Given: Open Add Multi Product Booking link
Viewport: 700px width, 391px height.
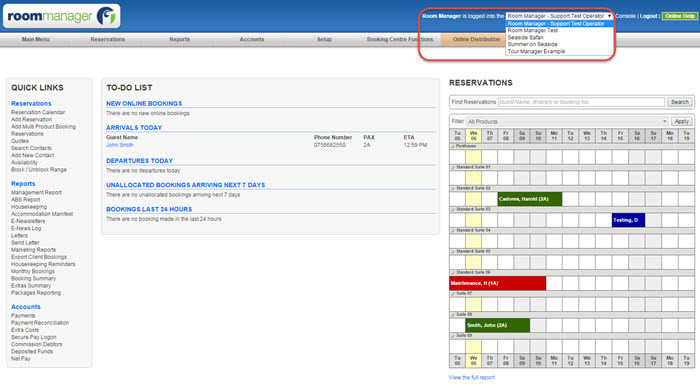Looking at the screenshot, I should click(x=43, y=127).
